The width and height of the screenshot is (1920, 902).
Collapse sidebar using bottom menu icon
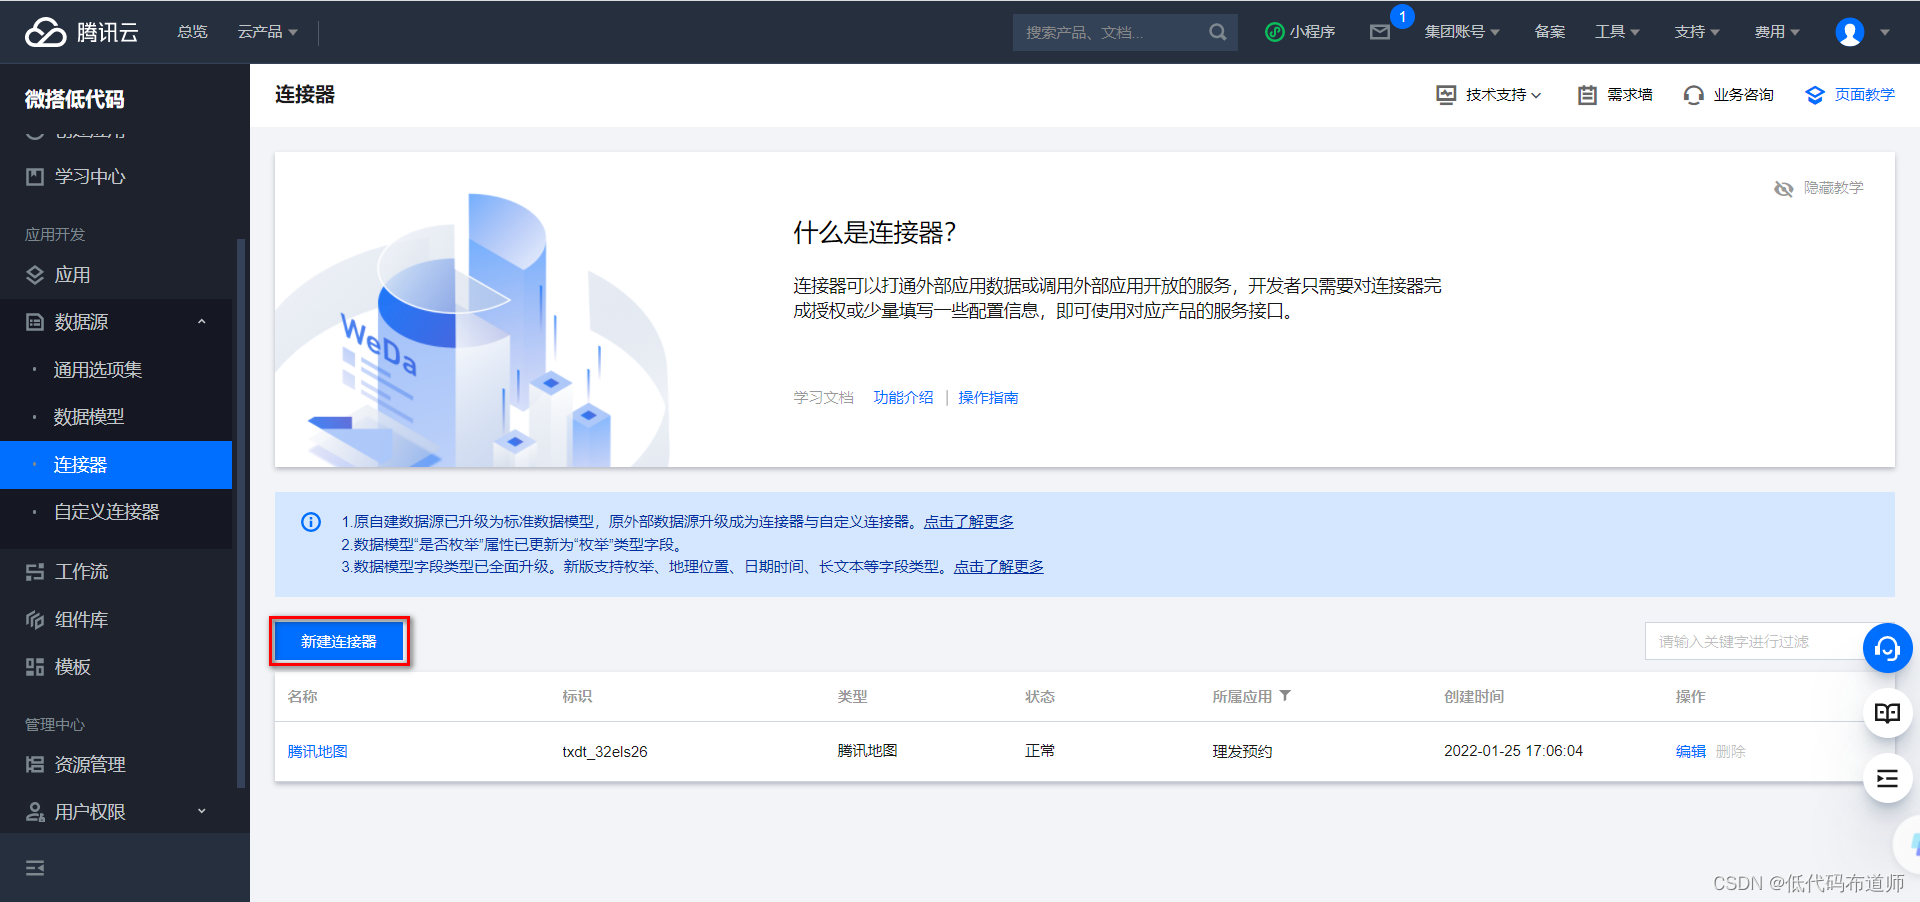[x=35, y=868]
